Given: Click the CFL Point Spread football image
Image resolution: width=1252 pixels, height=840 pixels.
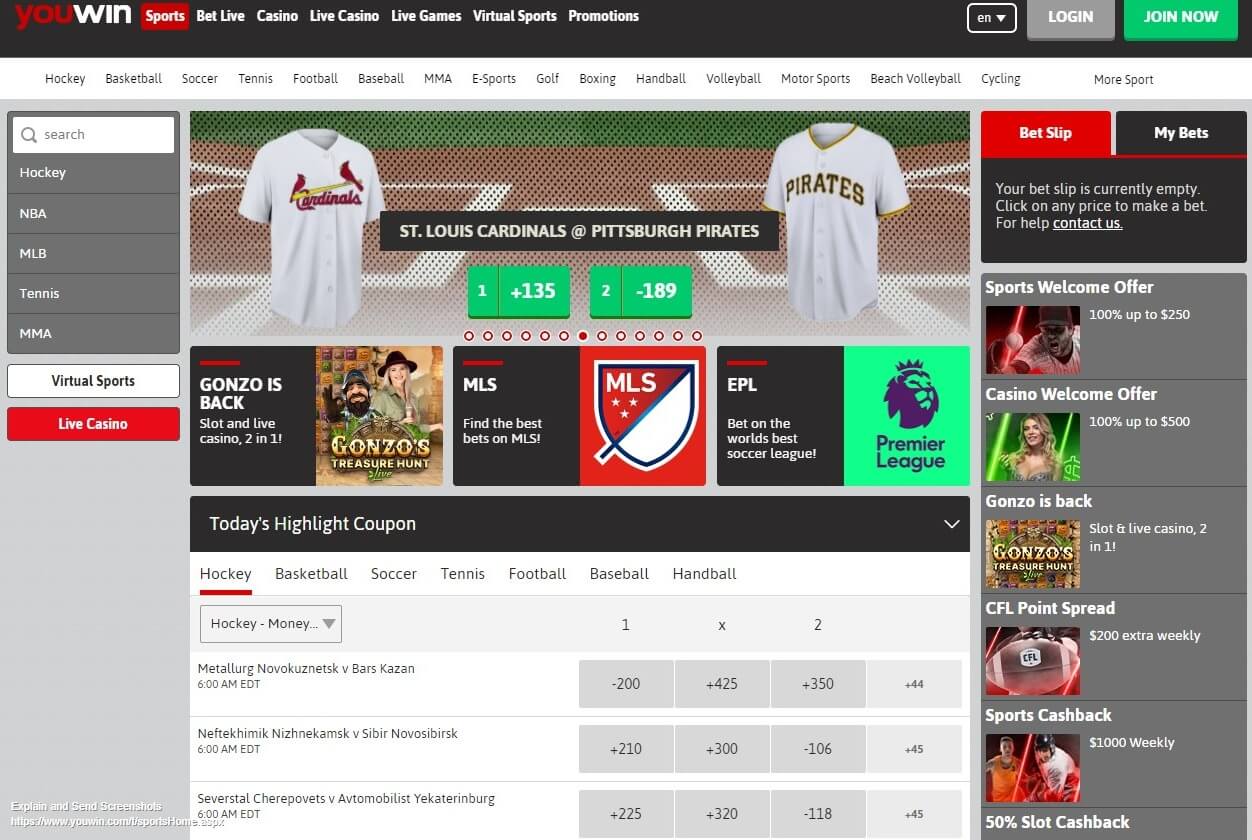Looking at the screenshot, I should point(1033,661).
